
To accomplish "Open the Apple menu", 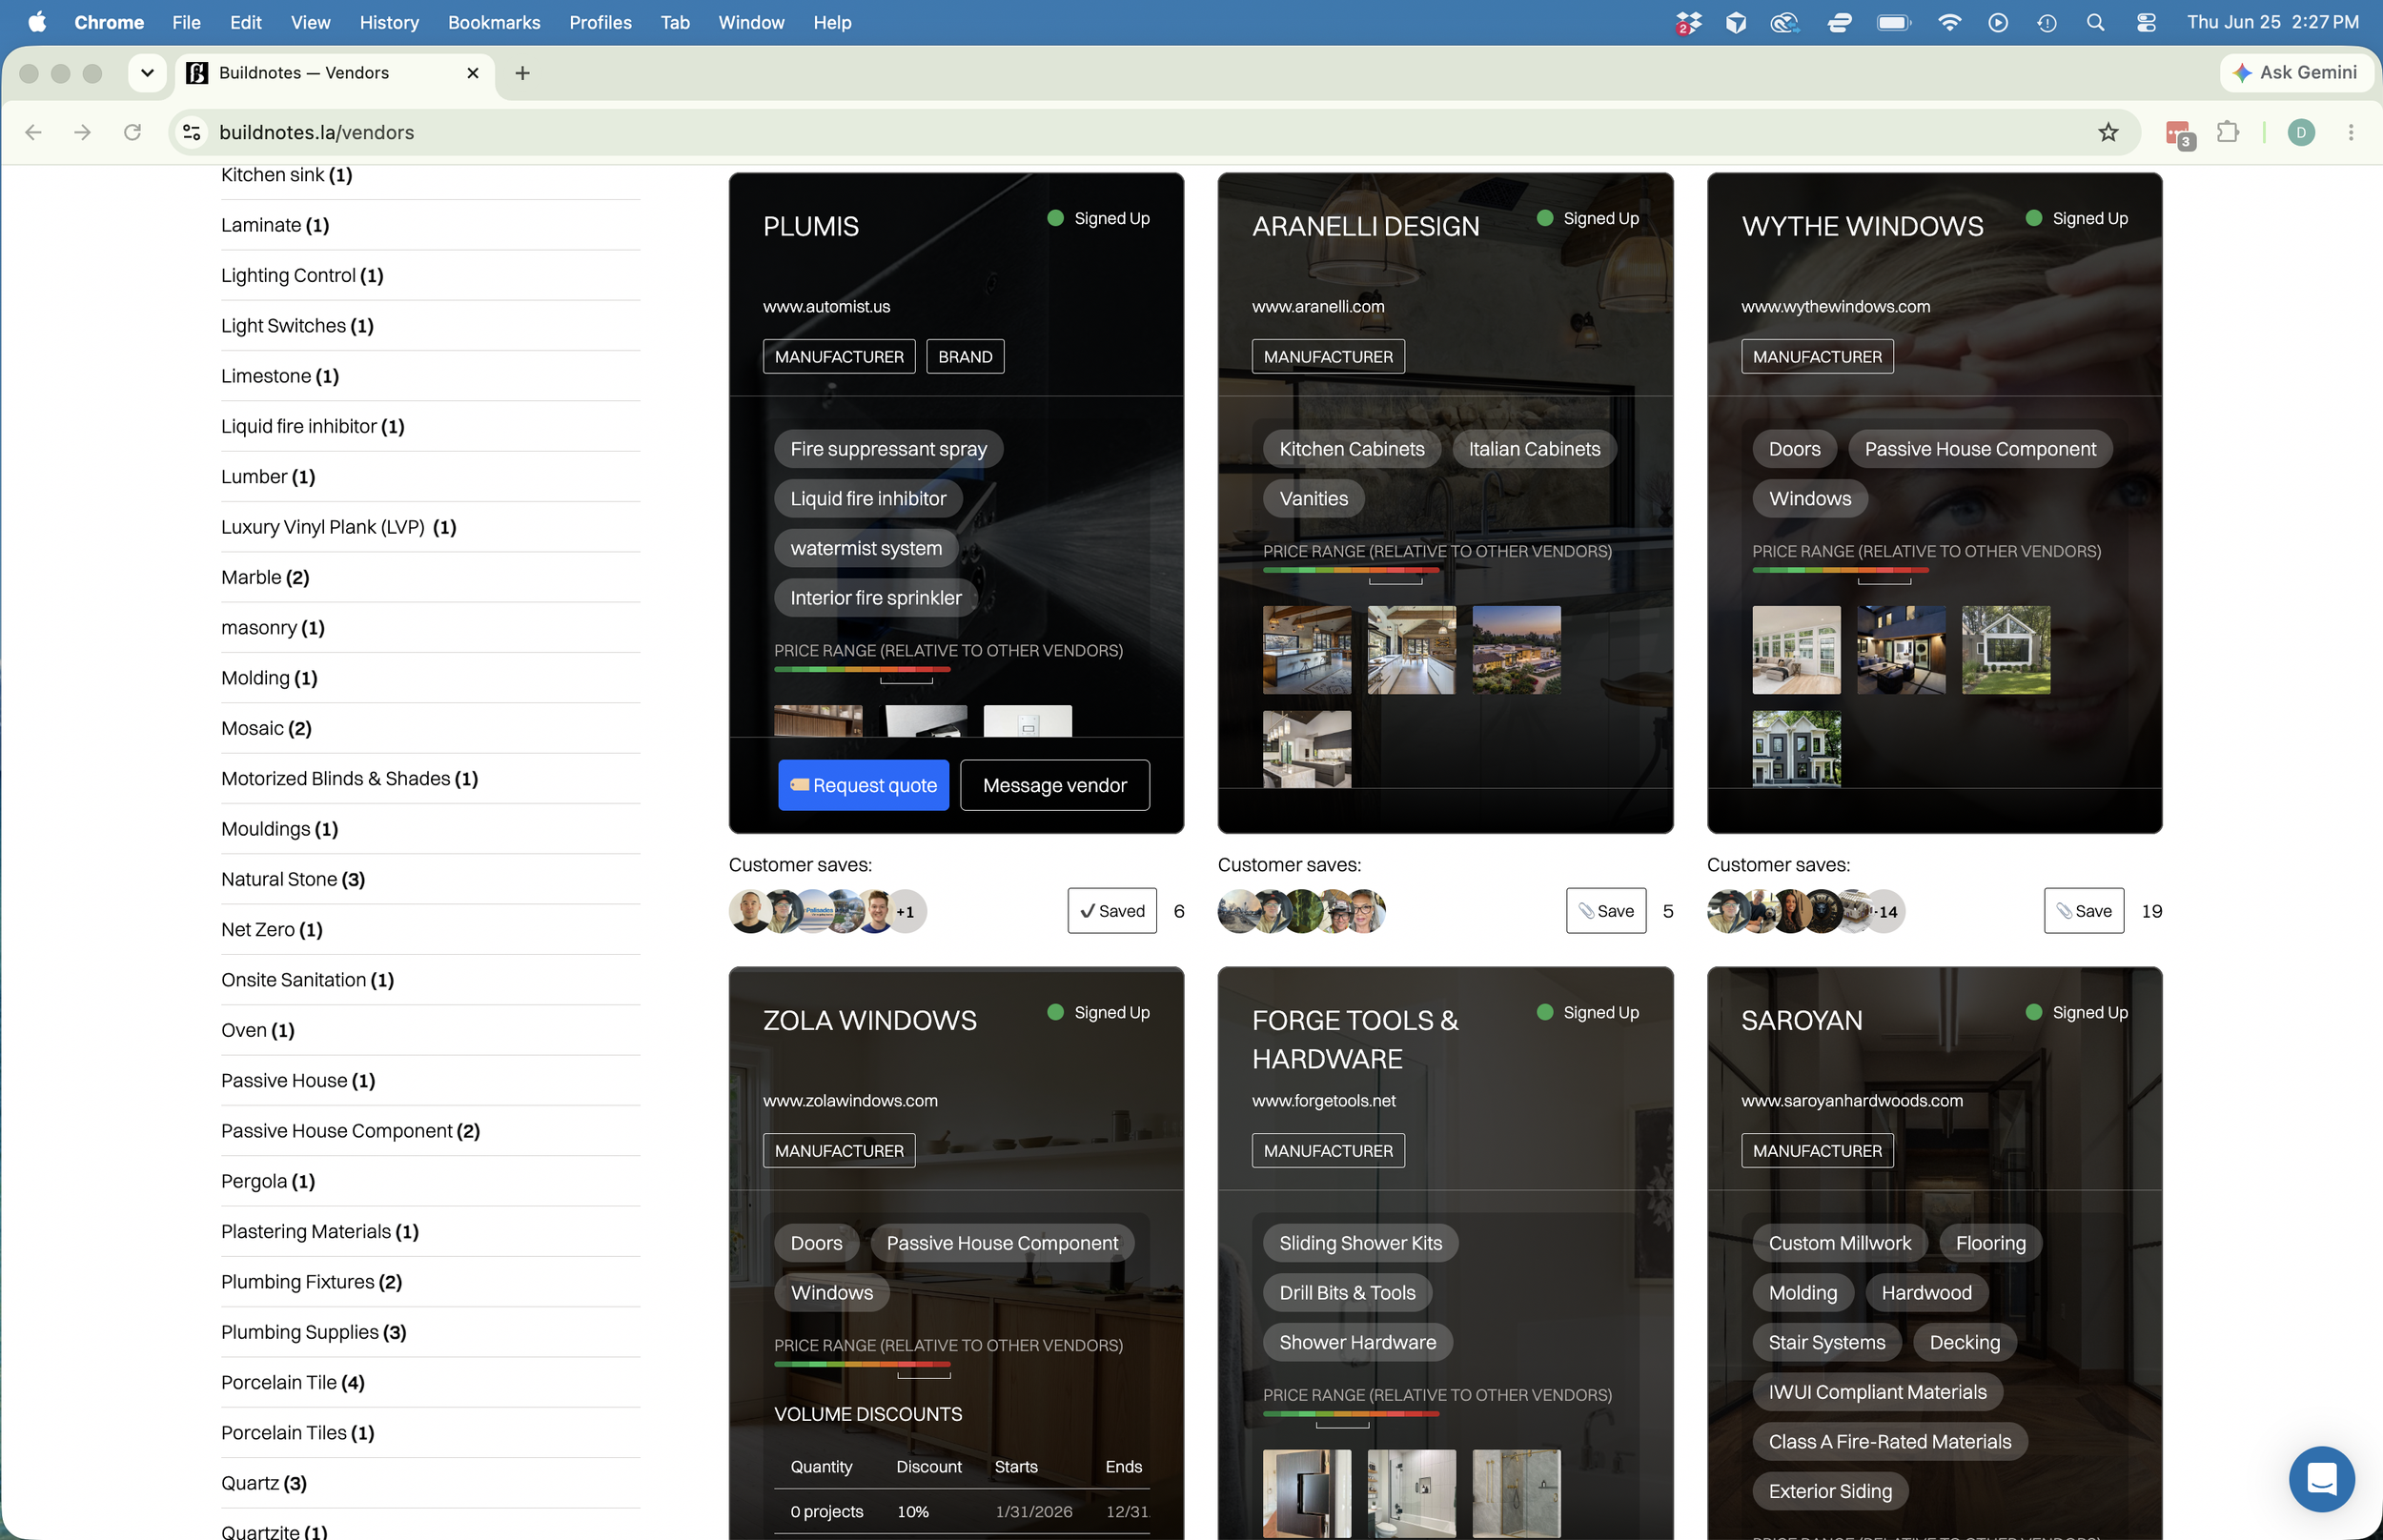I will [37, 22].
